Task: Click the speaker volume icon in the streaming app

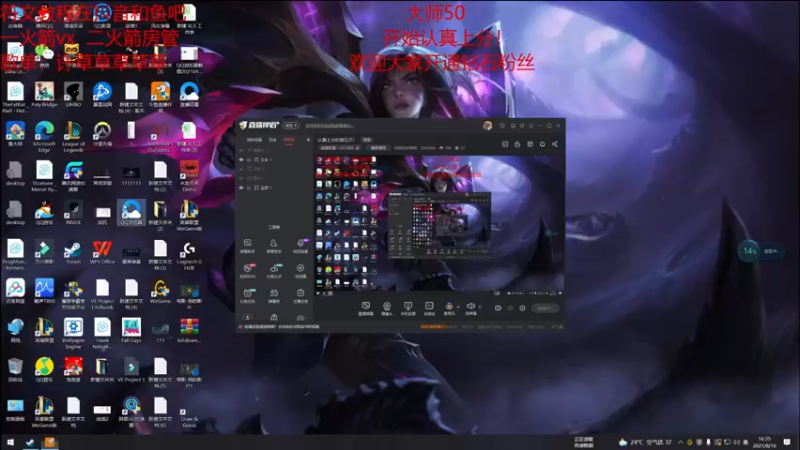Action: tap(470, 306)
